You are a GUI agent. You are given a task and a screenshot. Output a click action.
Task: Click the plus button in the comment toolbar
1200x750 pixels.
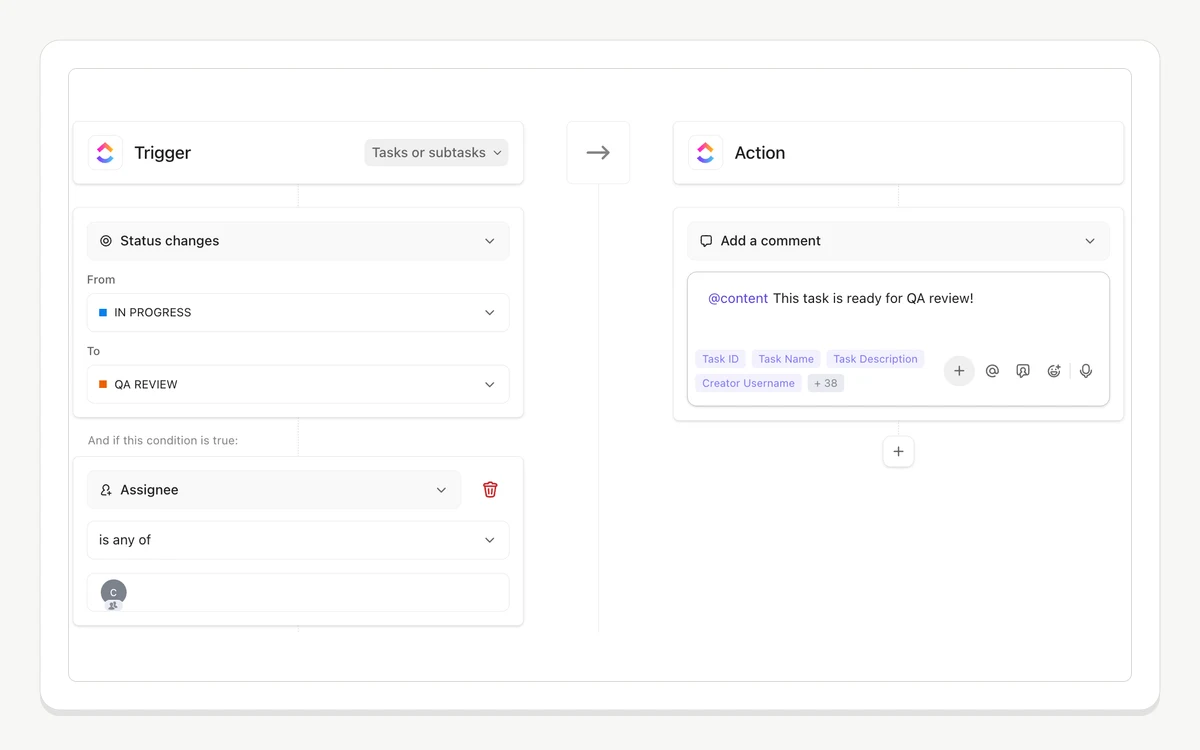coord(959,371)
